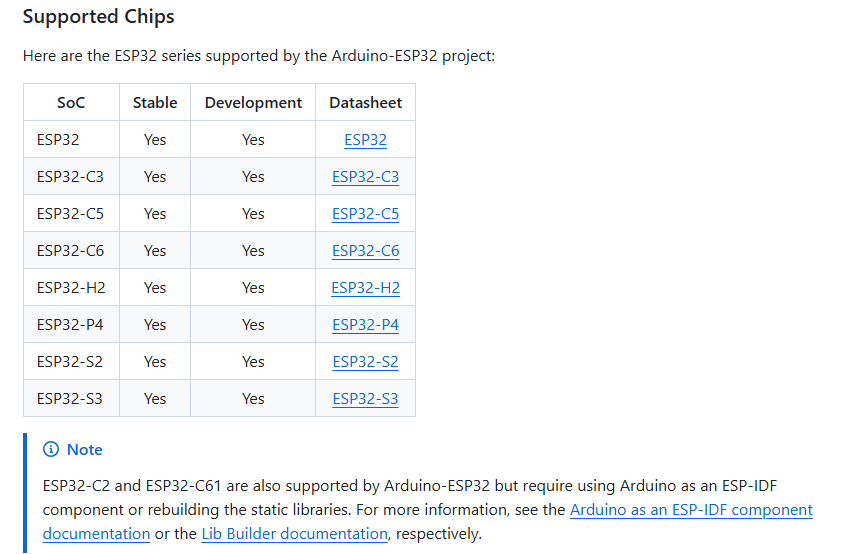Viewport: 850px width, 554px height.
Task: Follow the Arduino as an ESP-IDF component link
Action: [691, 510]
